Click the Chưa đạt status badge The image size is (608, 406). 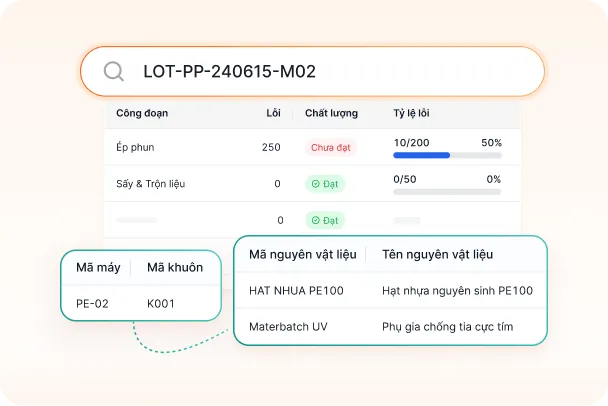coord(331,147)
